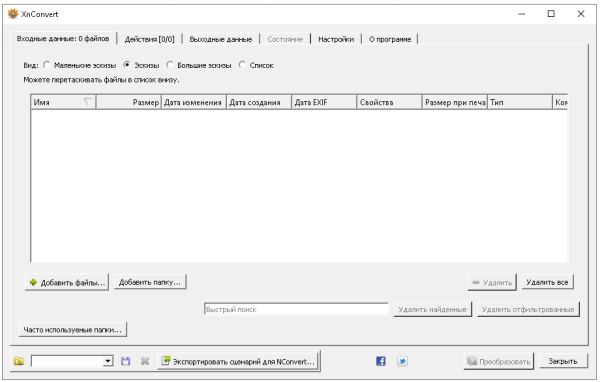
Task: Open the Facebook page icon
Action: [381, 361]
